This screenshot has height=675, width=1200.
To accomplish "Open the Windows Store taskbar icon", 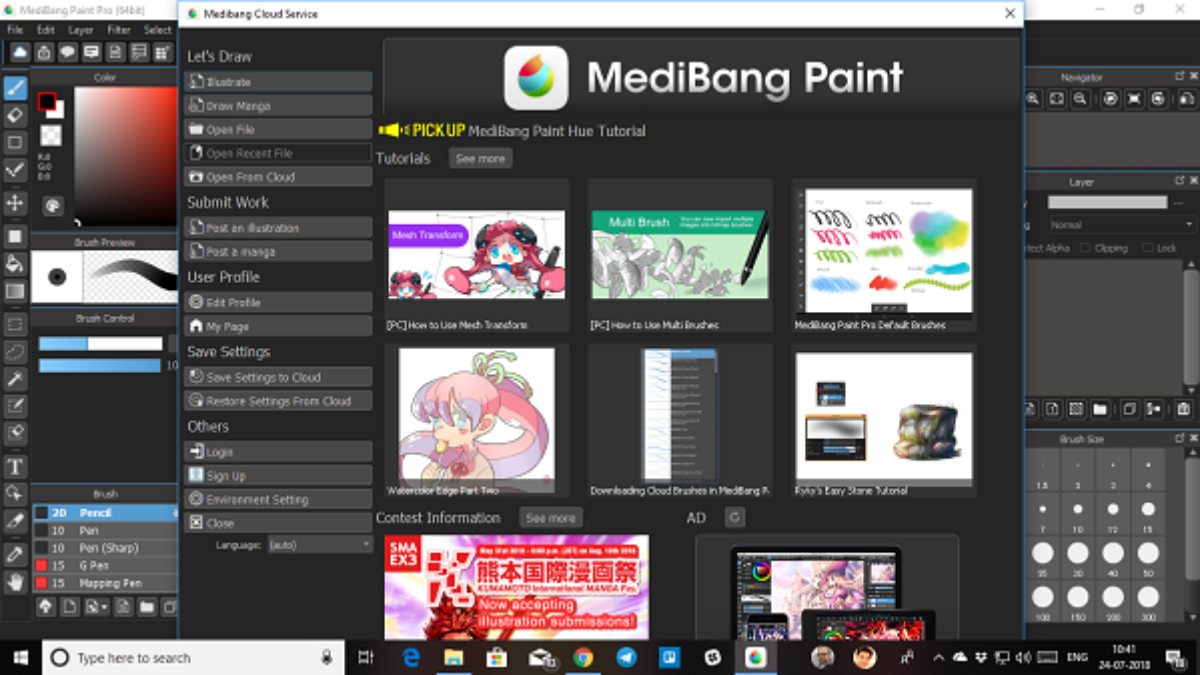I will [x=497, y=657].
